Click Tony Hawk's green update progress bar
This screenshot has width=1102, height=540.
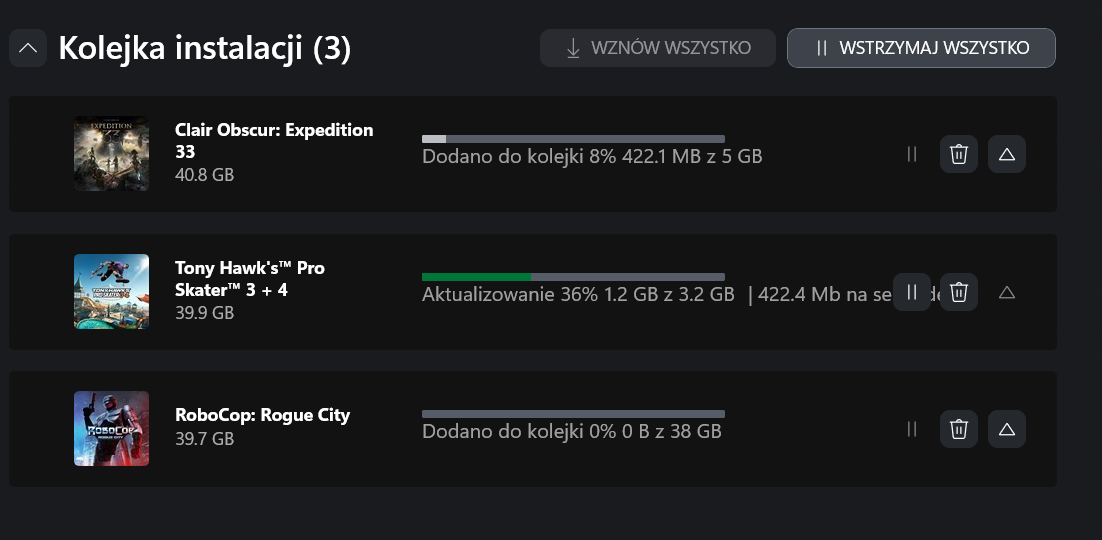pyautogui.click(x=573, y=277)
